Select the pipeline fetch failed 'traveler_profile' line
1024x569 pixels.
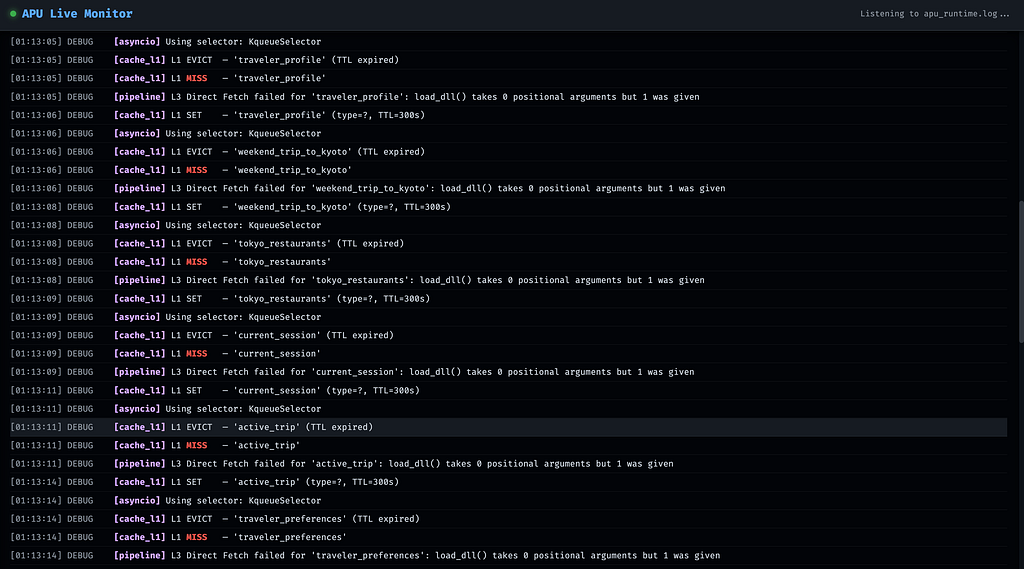(x=508, y=97)
